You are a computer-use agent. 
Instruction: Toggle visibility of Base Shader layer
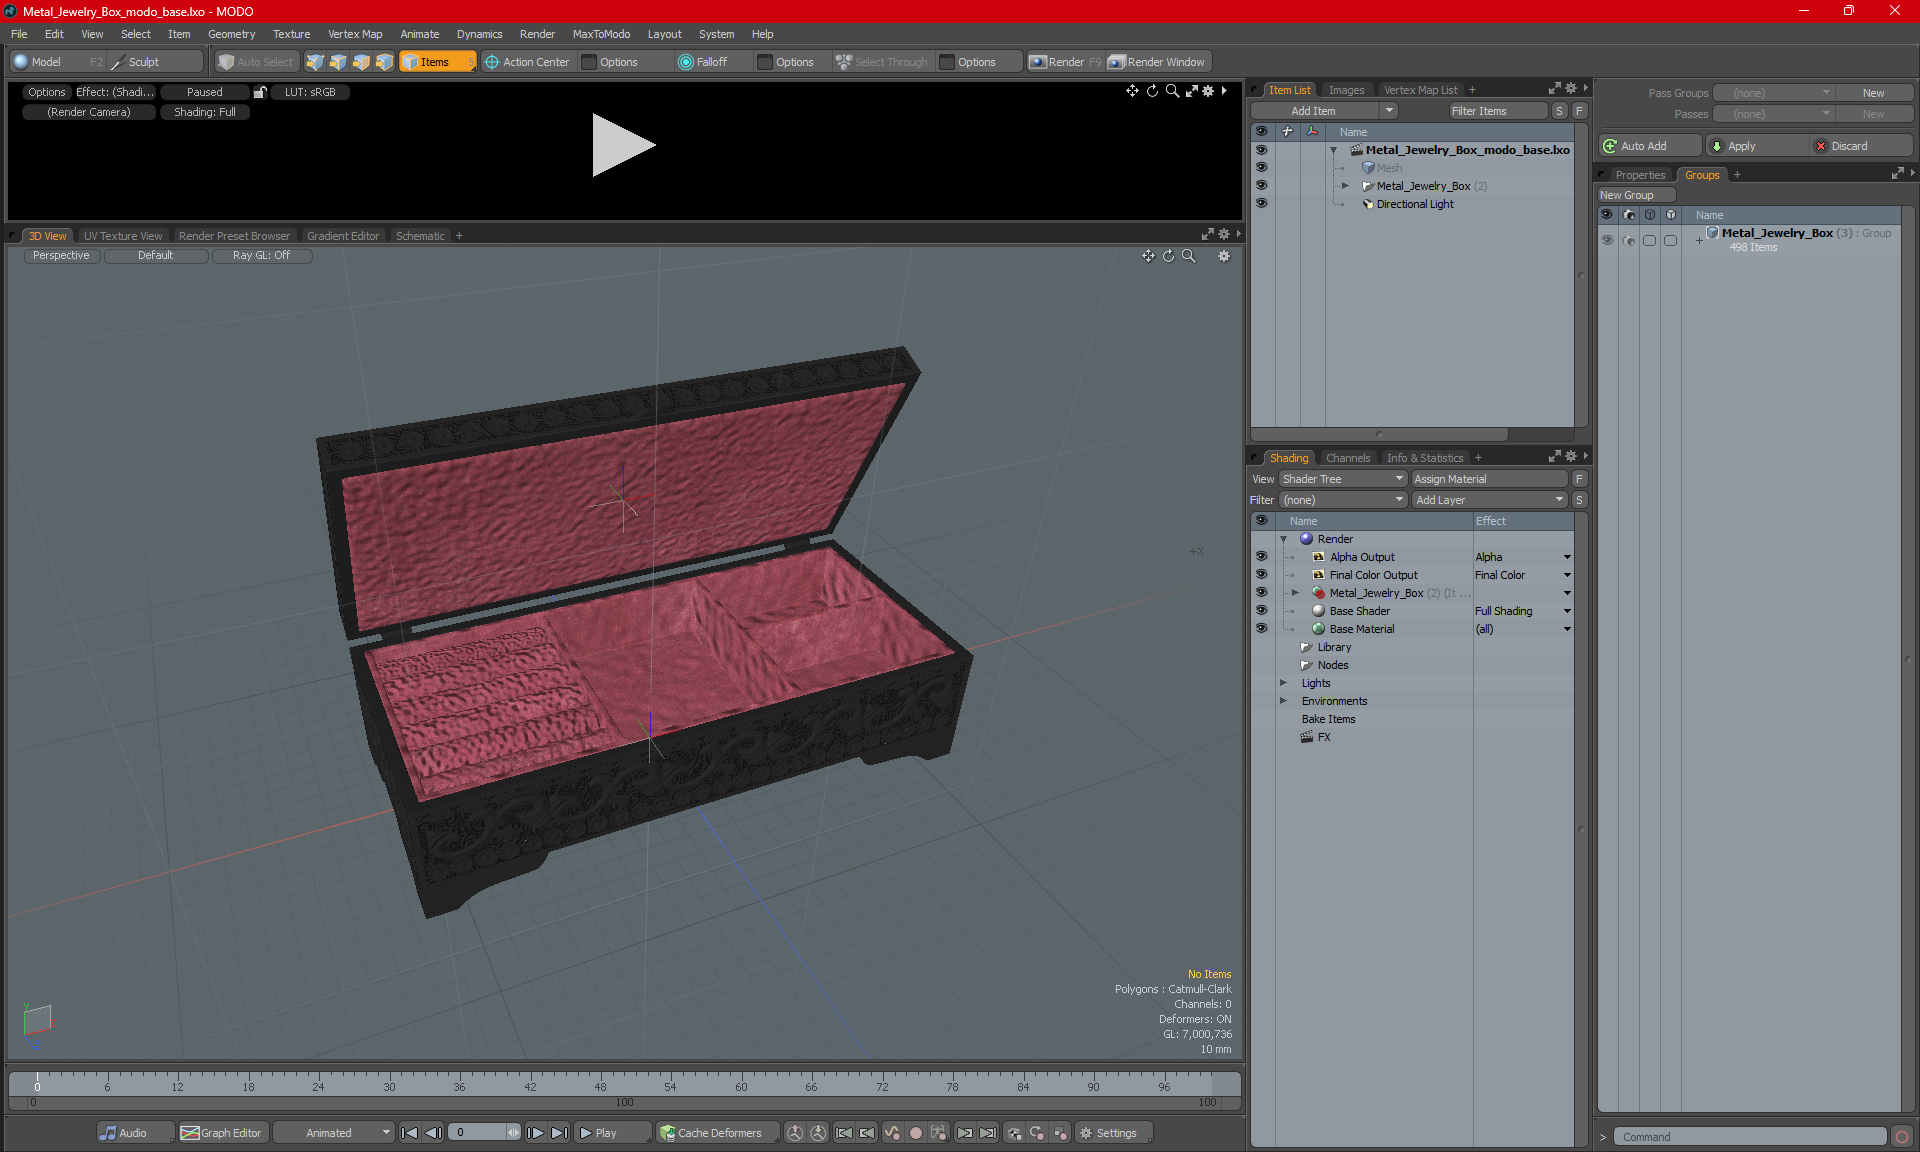(x=1261, y=611)
